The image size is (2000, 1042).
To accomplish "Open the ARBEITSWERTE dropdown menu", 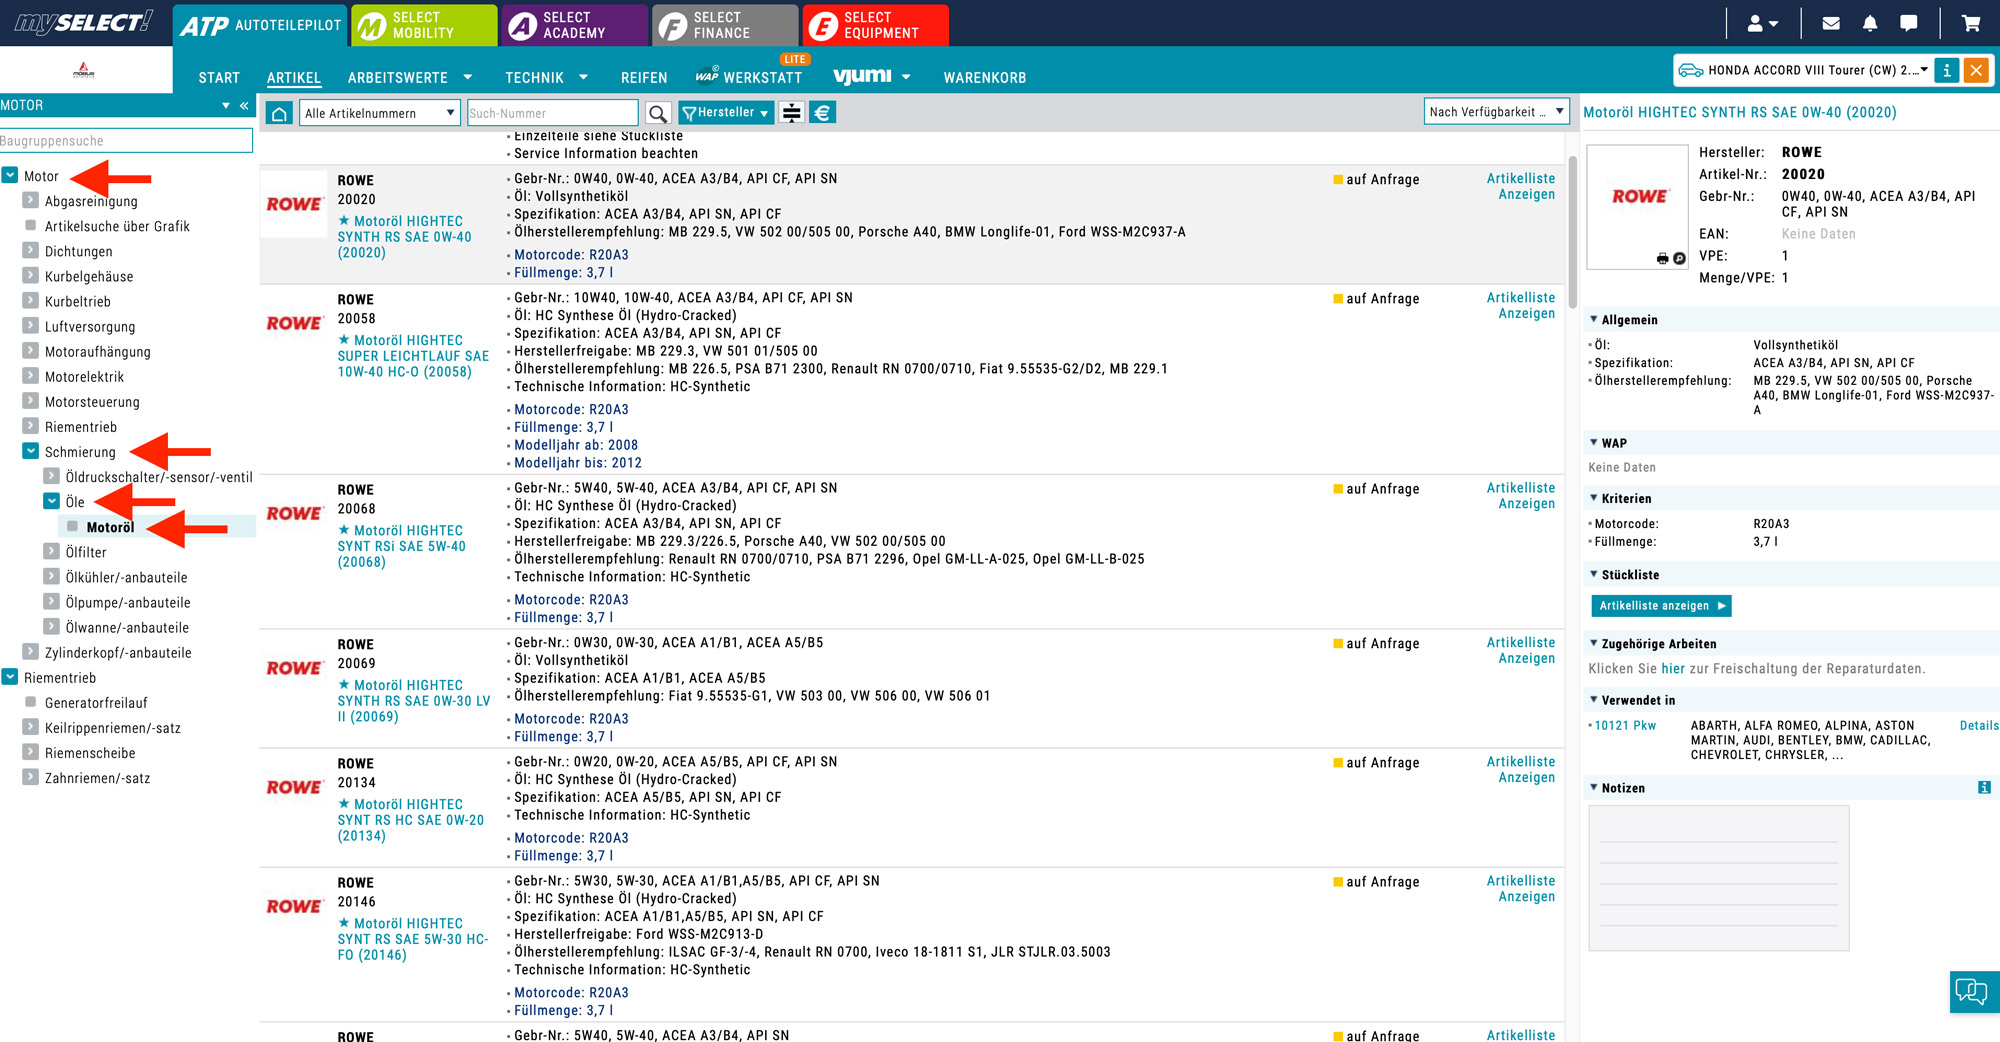I will 410,77.
